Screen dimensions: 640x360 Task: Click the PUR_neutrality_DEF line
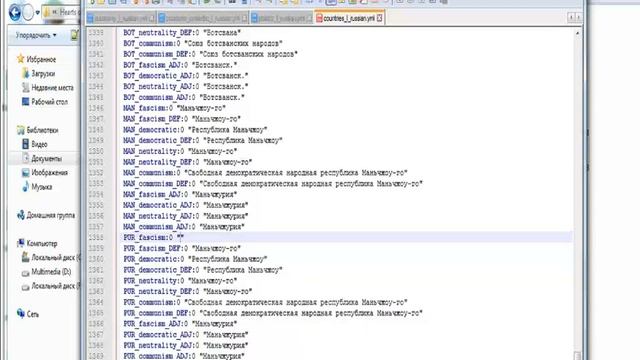click(x=188, y=291)
